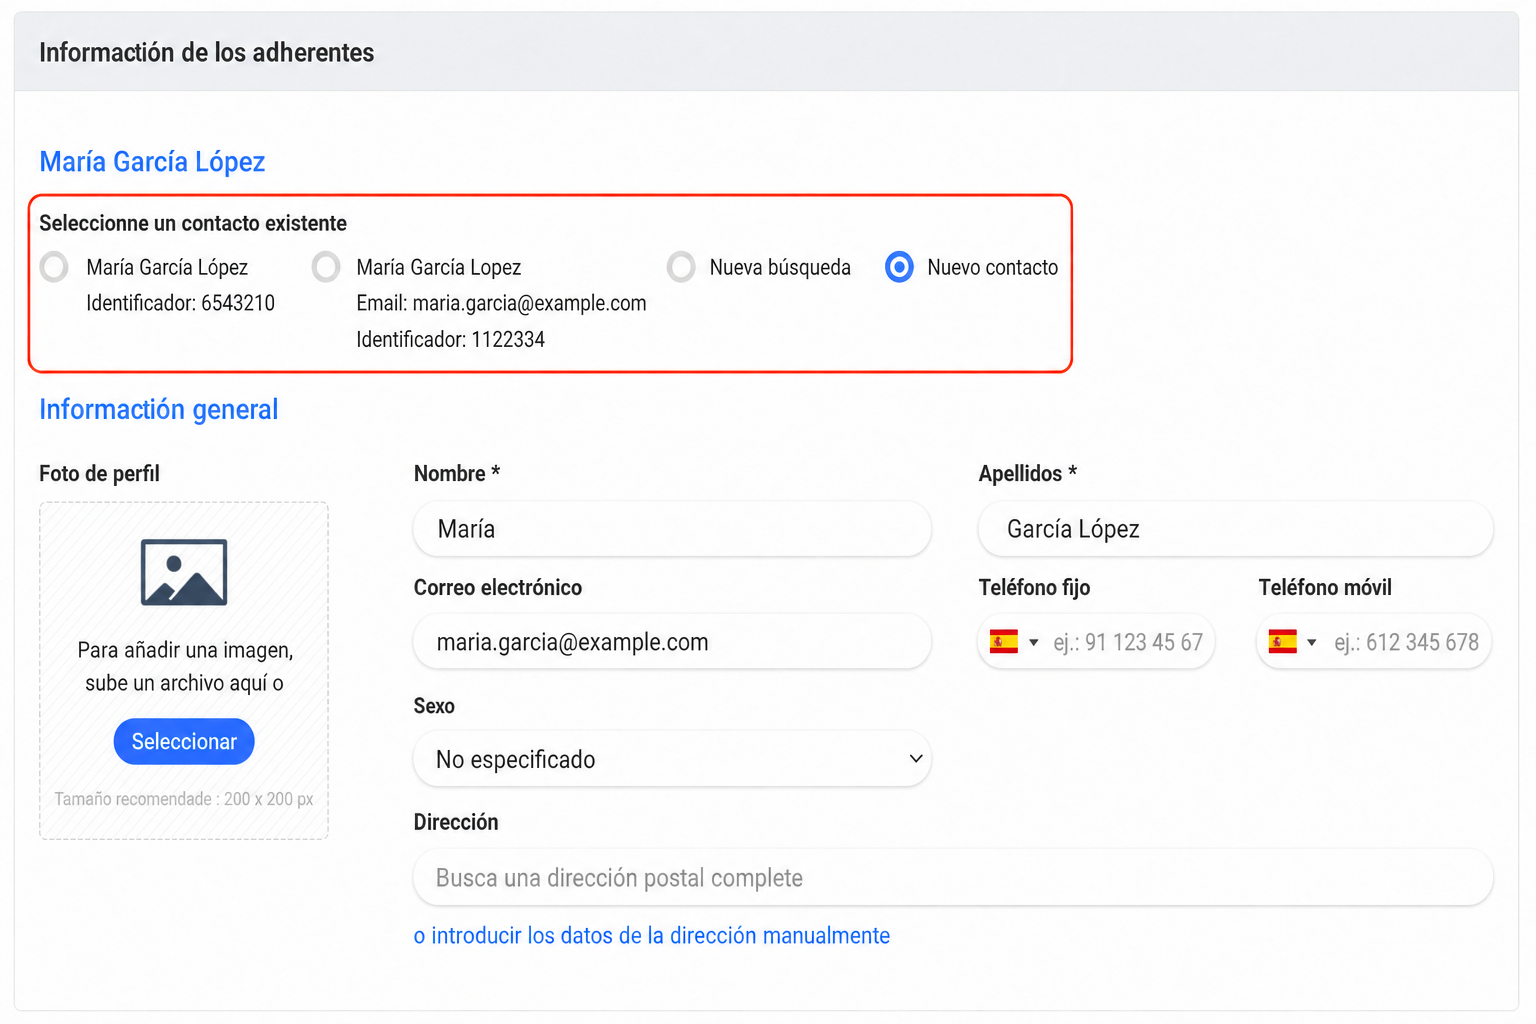Click the Teléfono fijo number input

1128,642
